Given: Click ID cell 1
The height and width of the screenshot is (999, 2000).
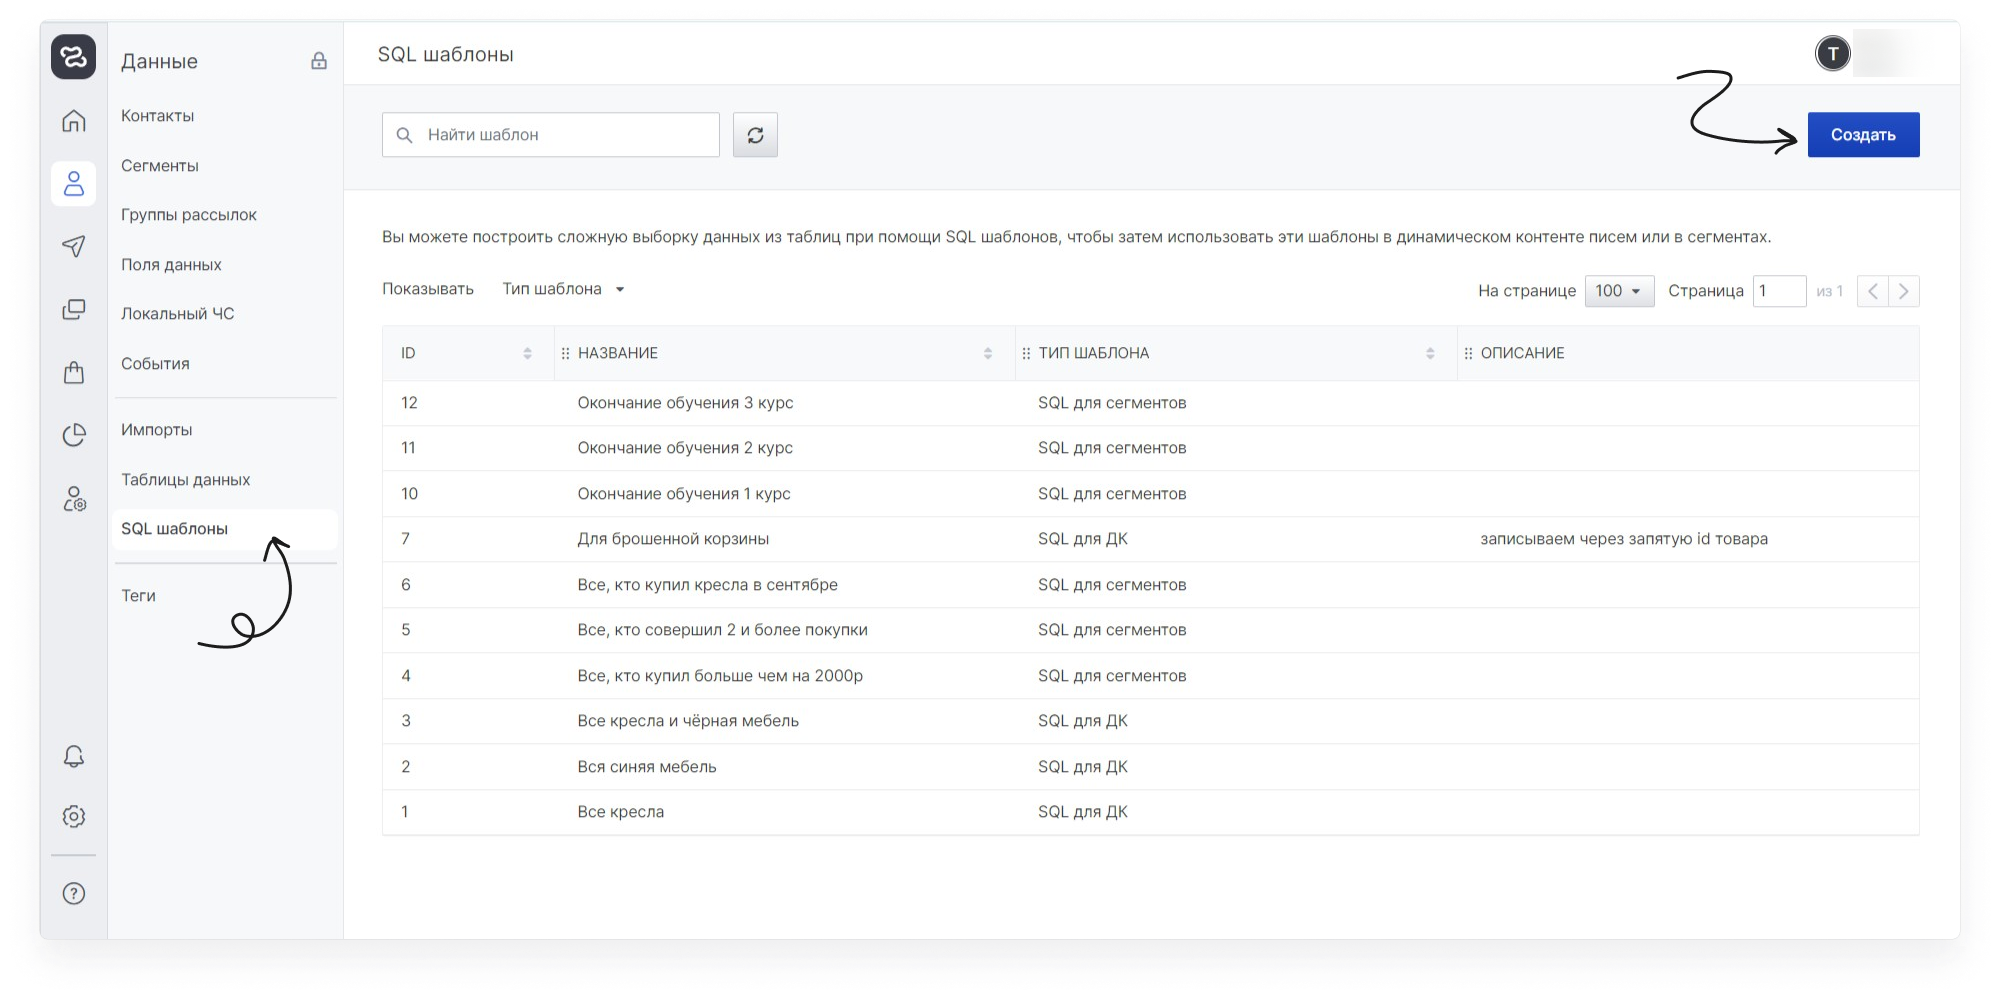Looking at the screenshot, I should [x=405, y=812].
